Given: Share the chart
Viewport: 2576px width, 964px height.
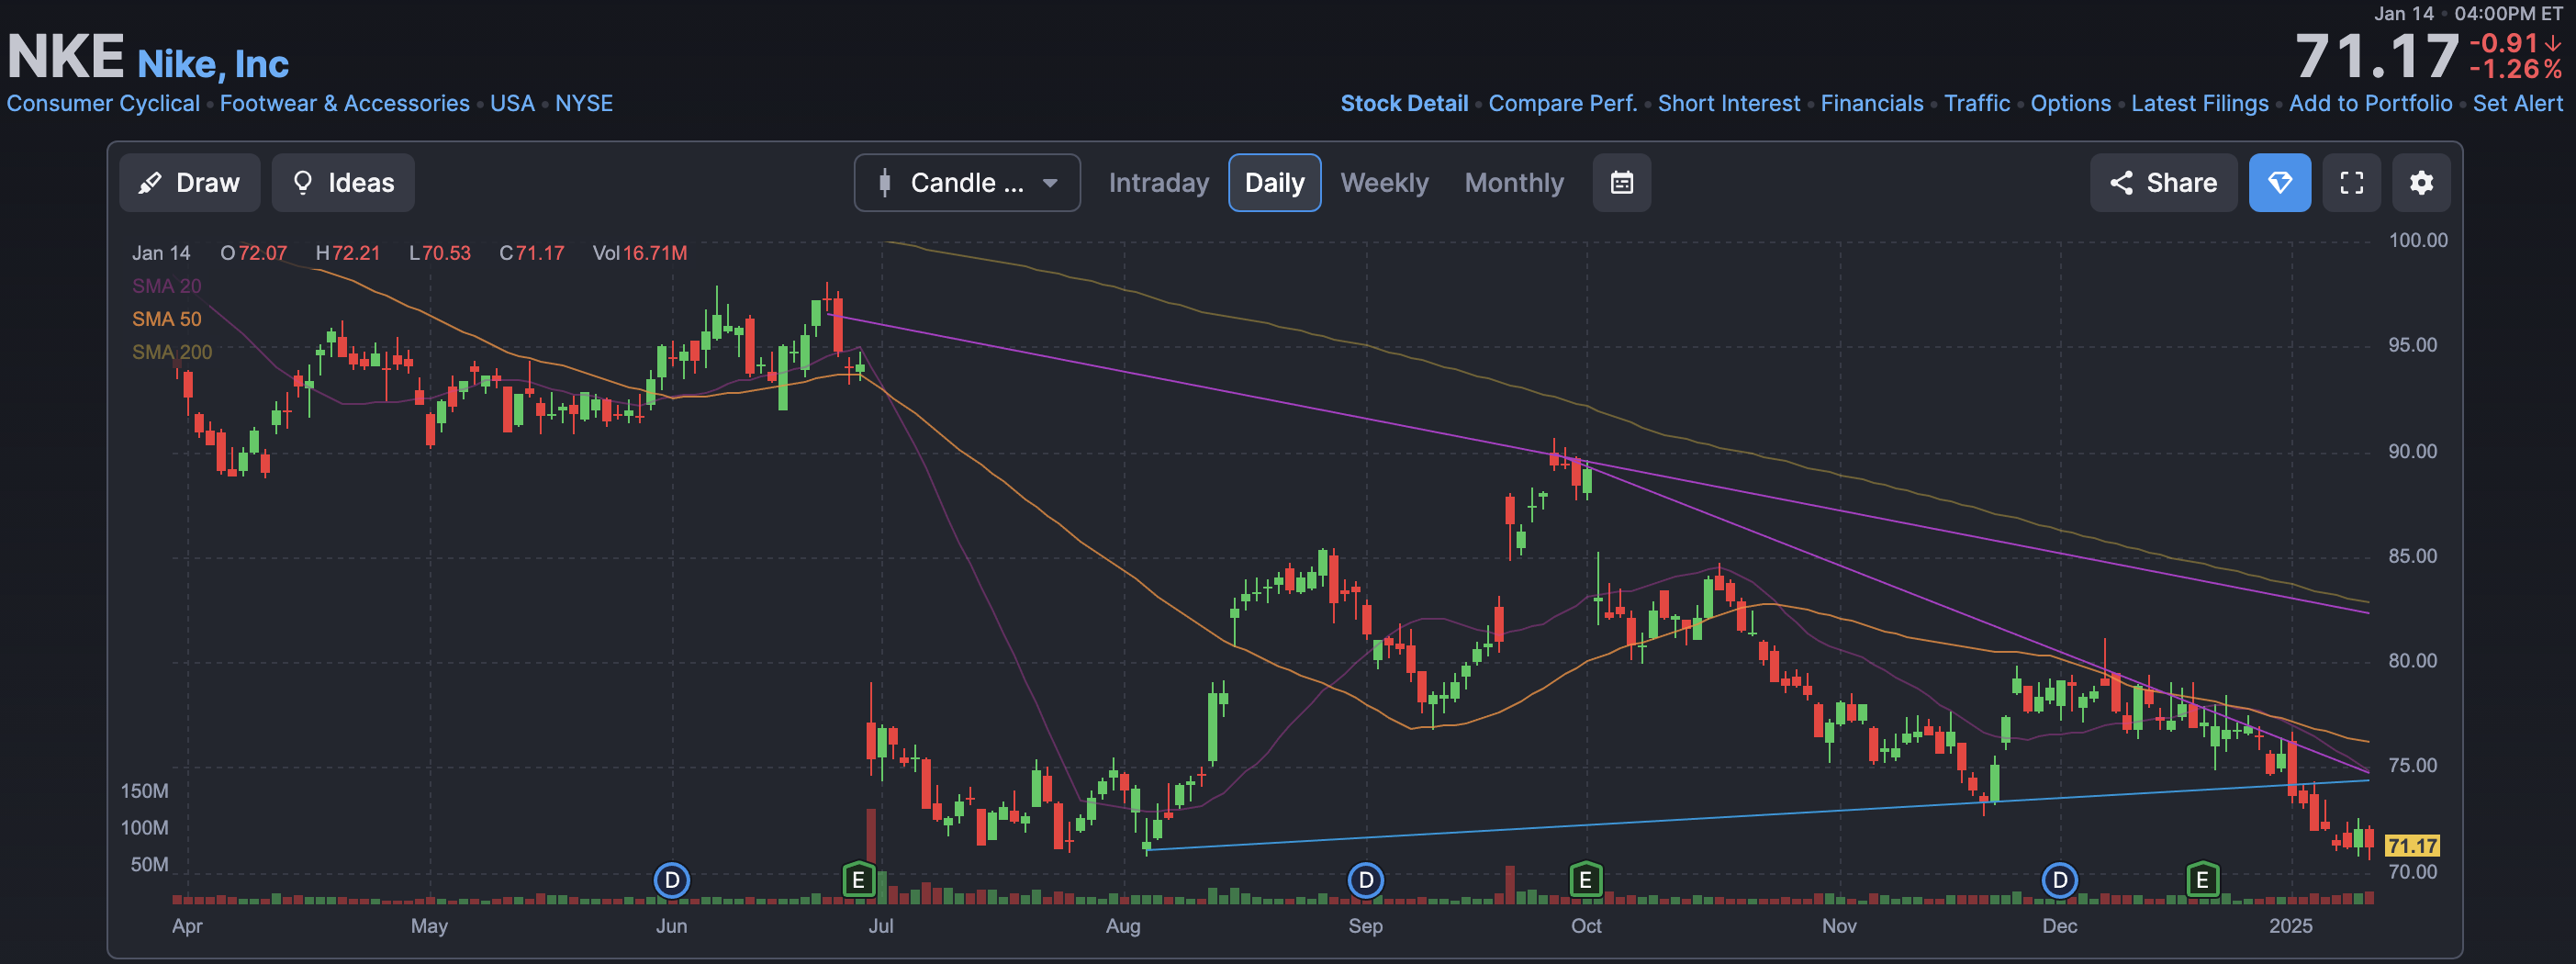Looking at the screenshot, I should coord(2163,183).
